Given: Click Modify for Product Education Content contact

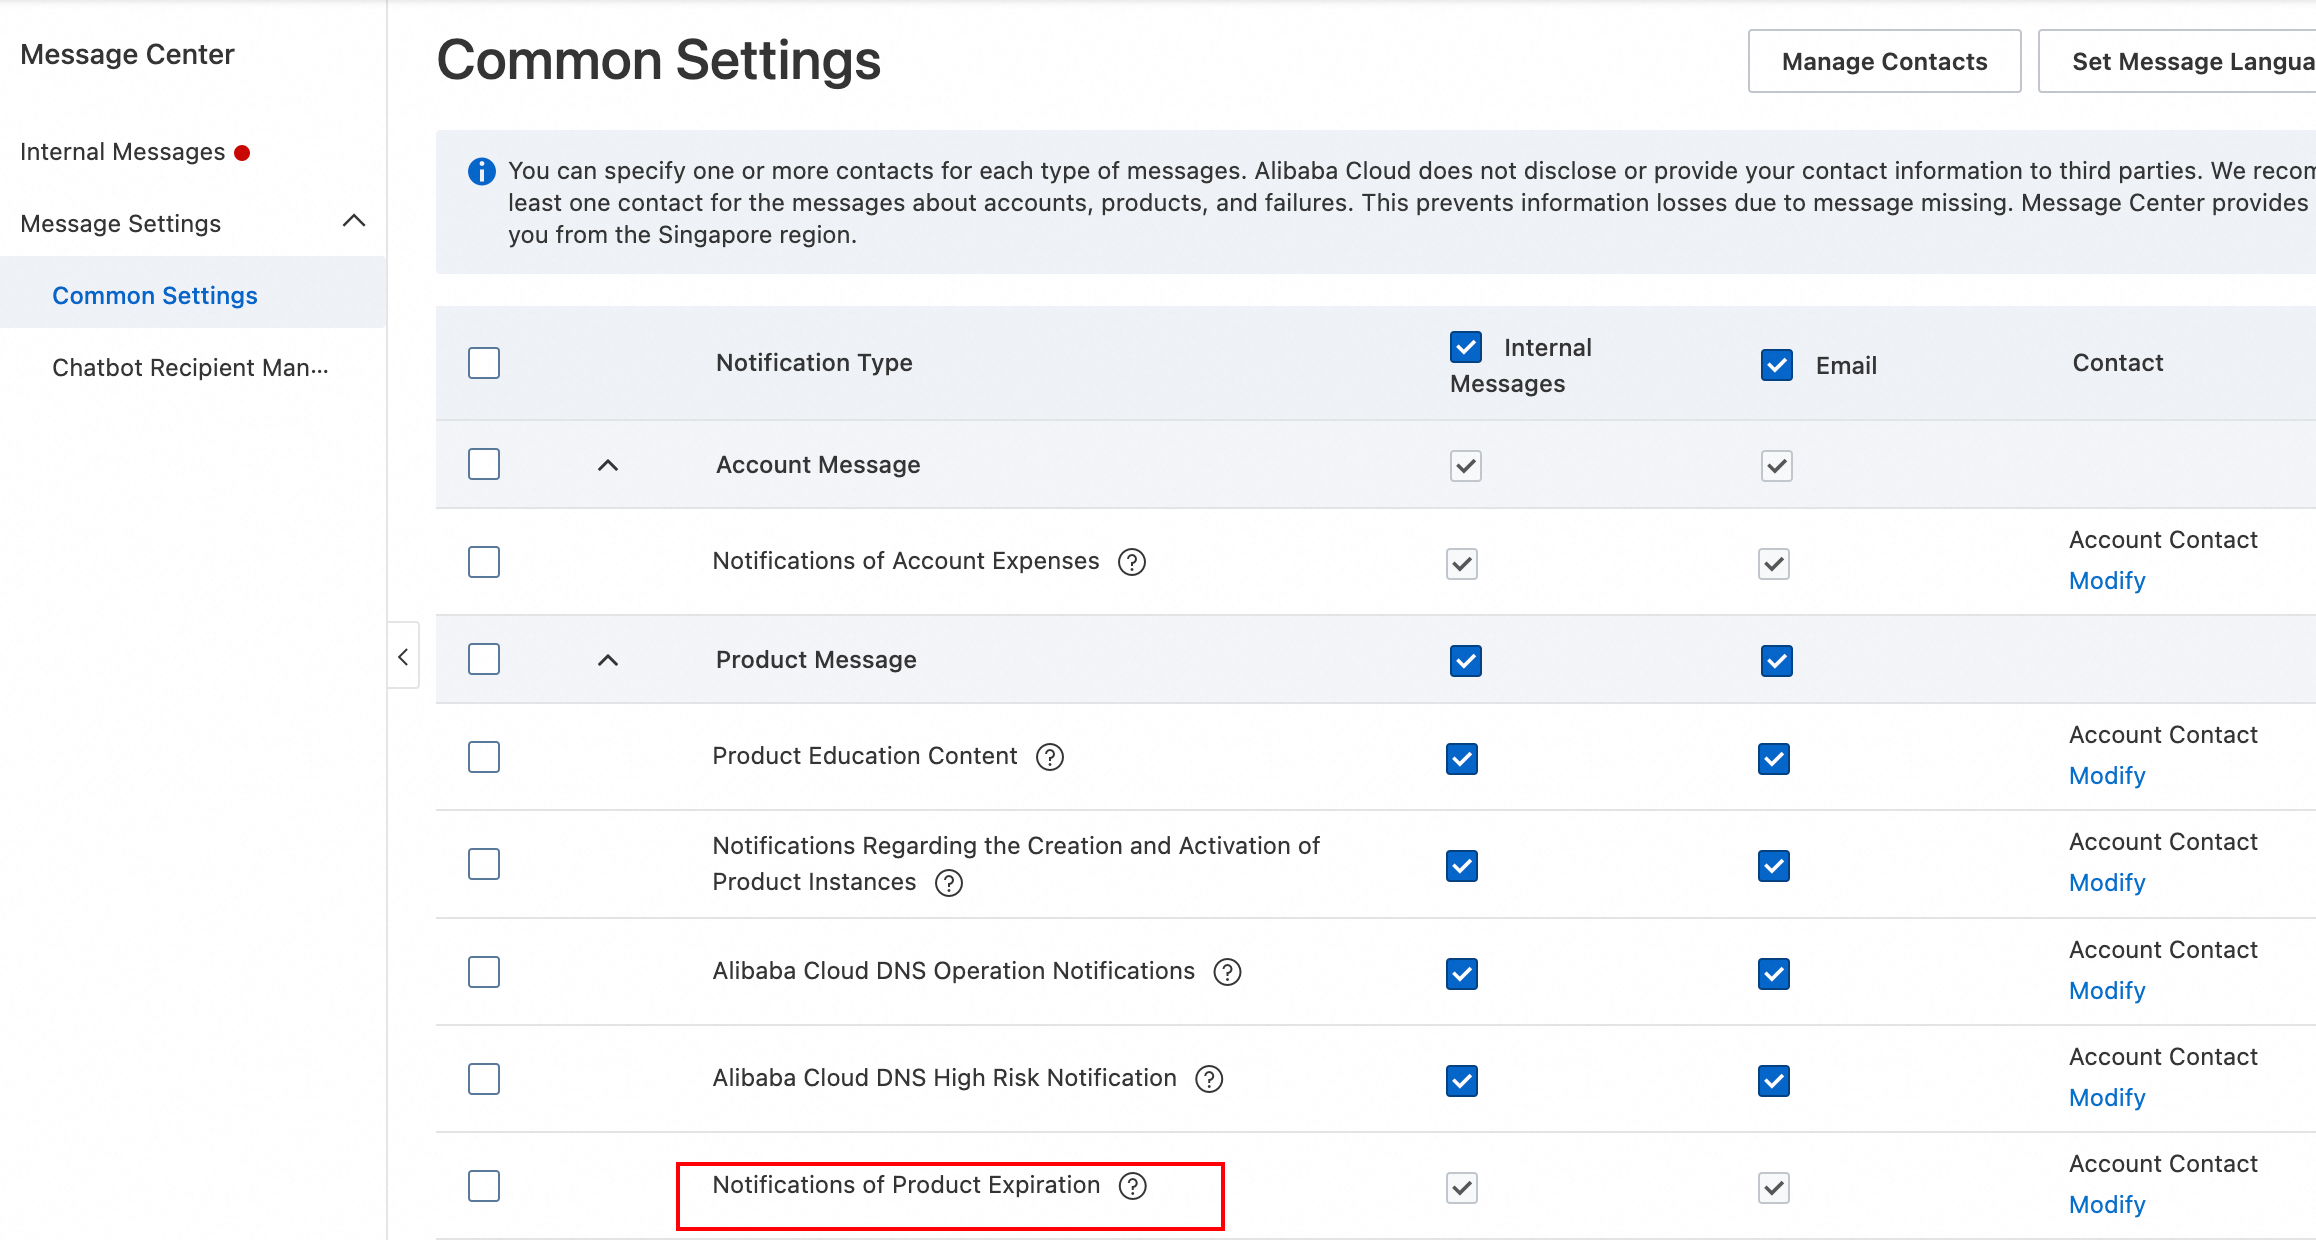Looking at the screenshot, I should [2106, 776].
